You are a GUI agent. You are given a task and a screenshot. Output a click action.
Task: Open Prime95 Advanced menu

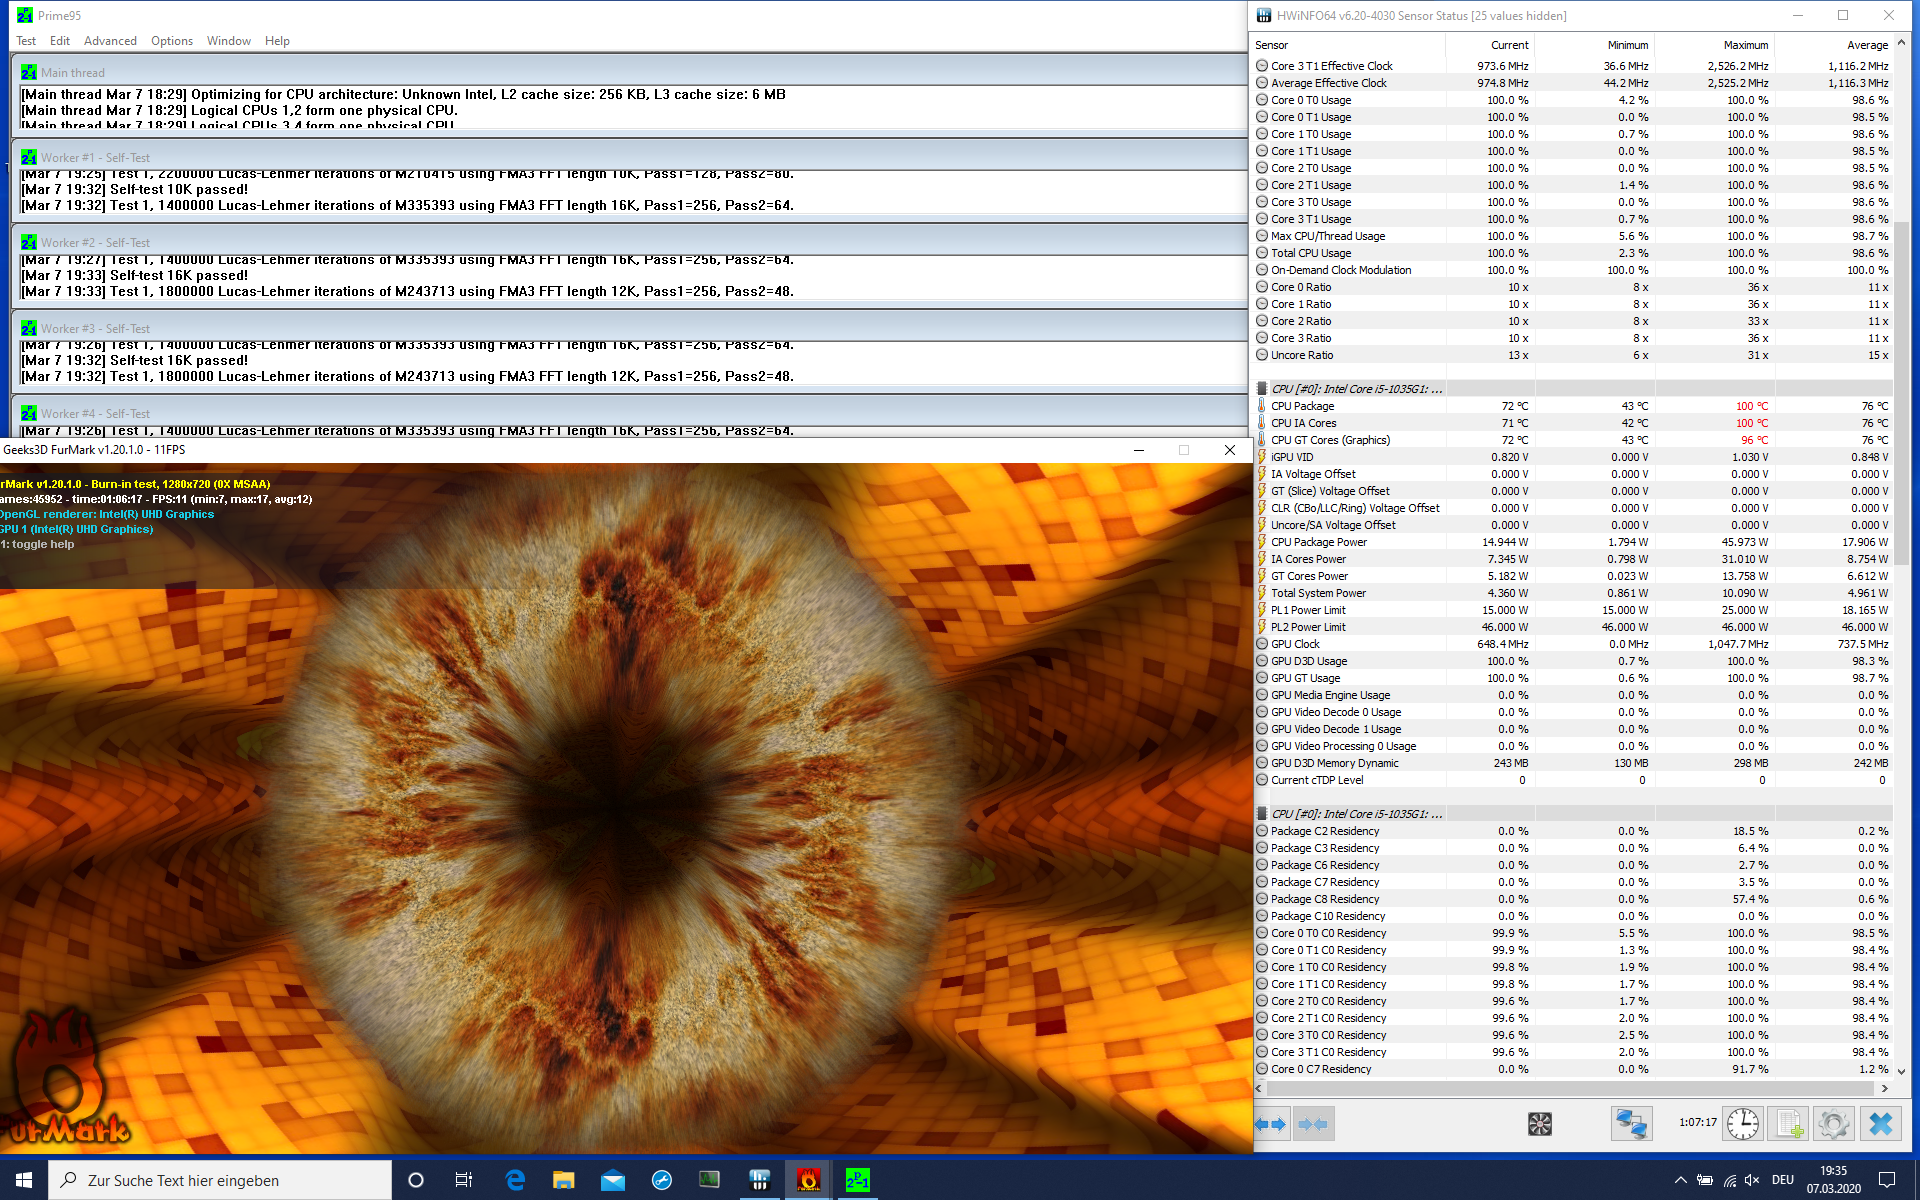110,41
